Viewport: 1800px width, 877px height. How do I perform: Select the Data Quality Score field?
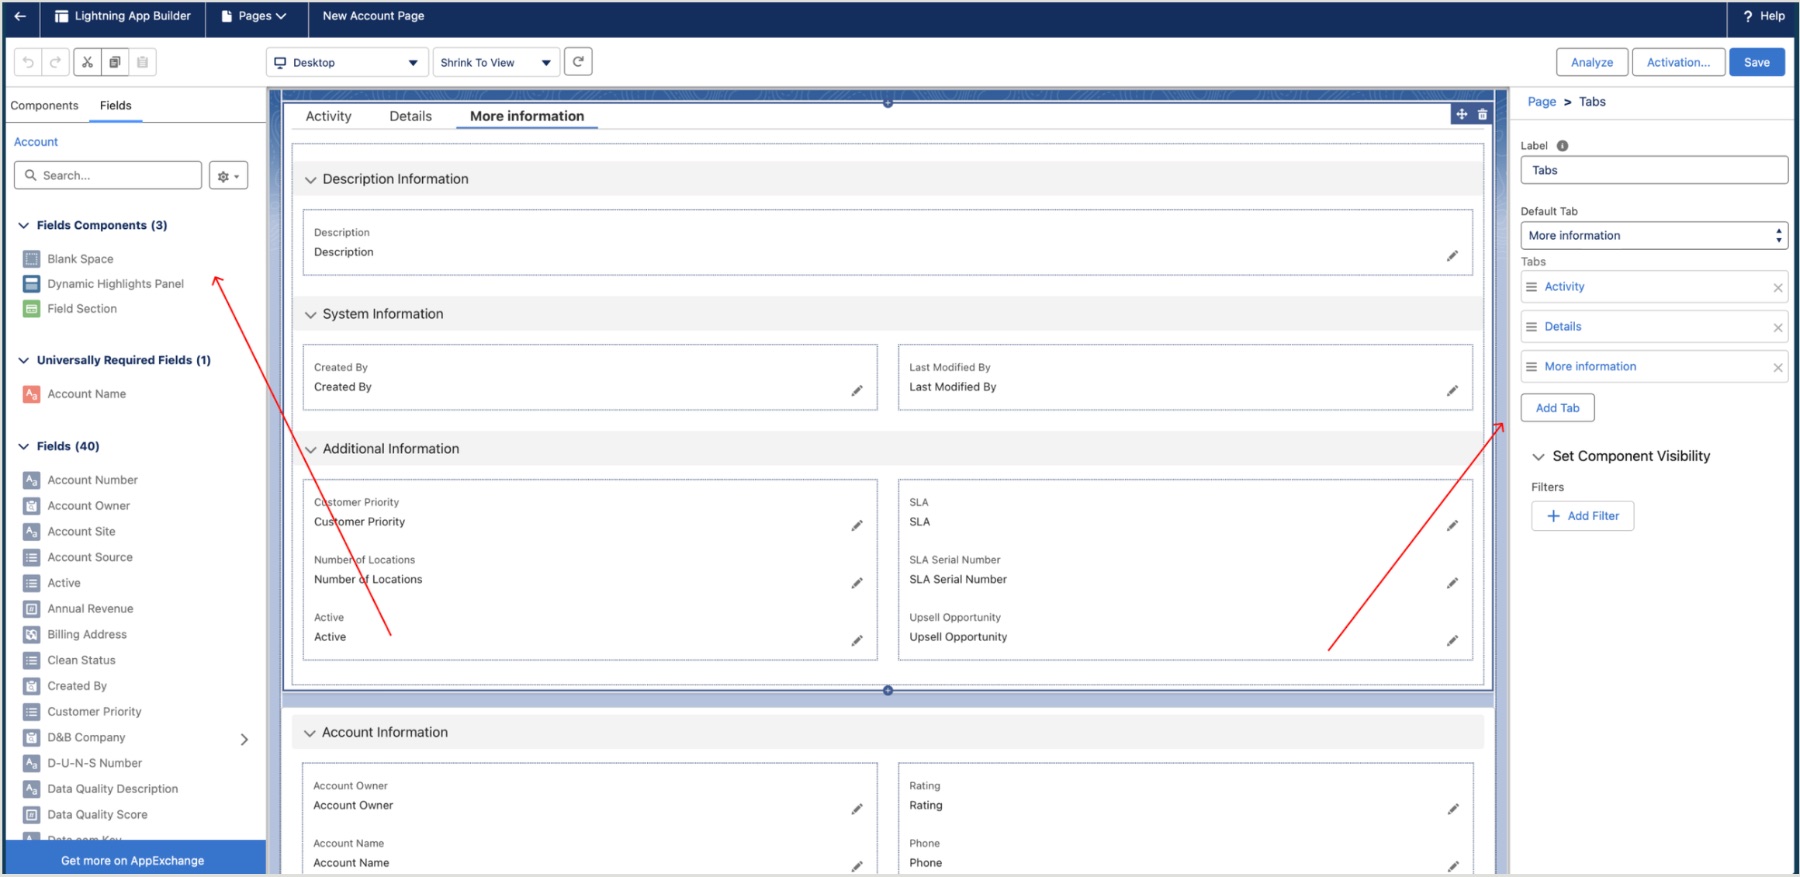(85, 815)
